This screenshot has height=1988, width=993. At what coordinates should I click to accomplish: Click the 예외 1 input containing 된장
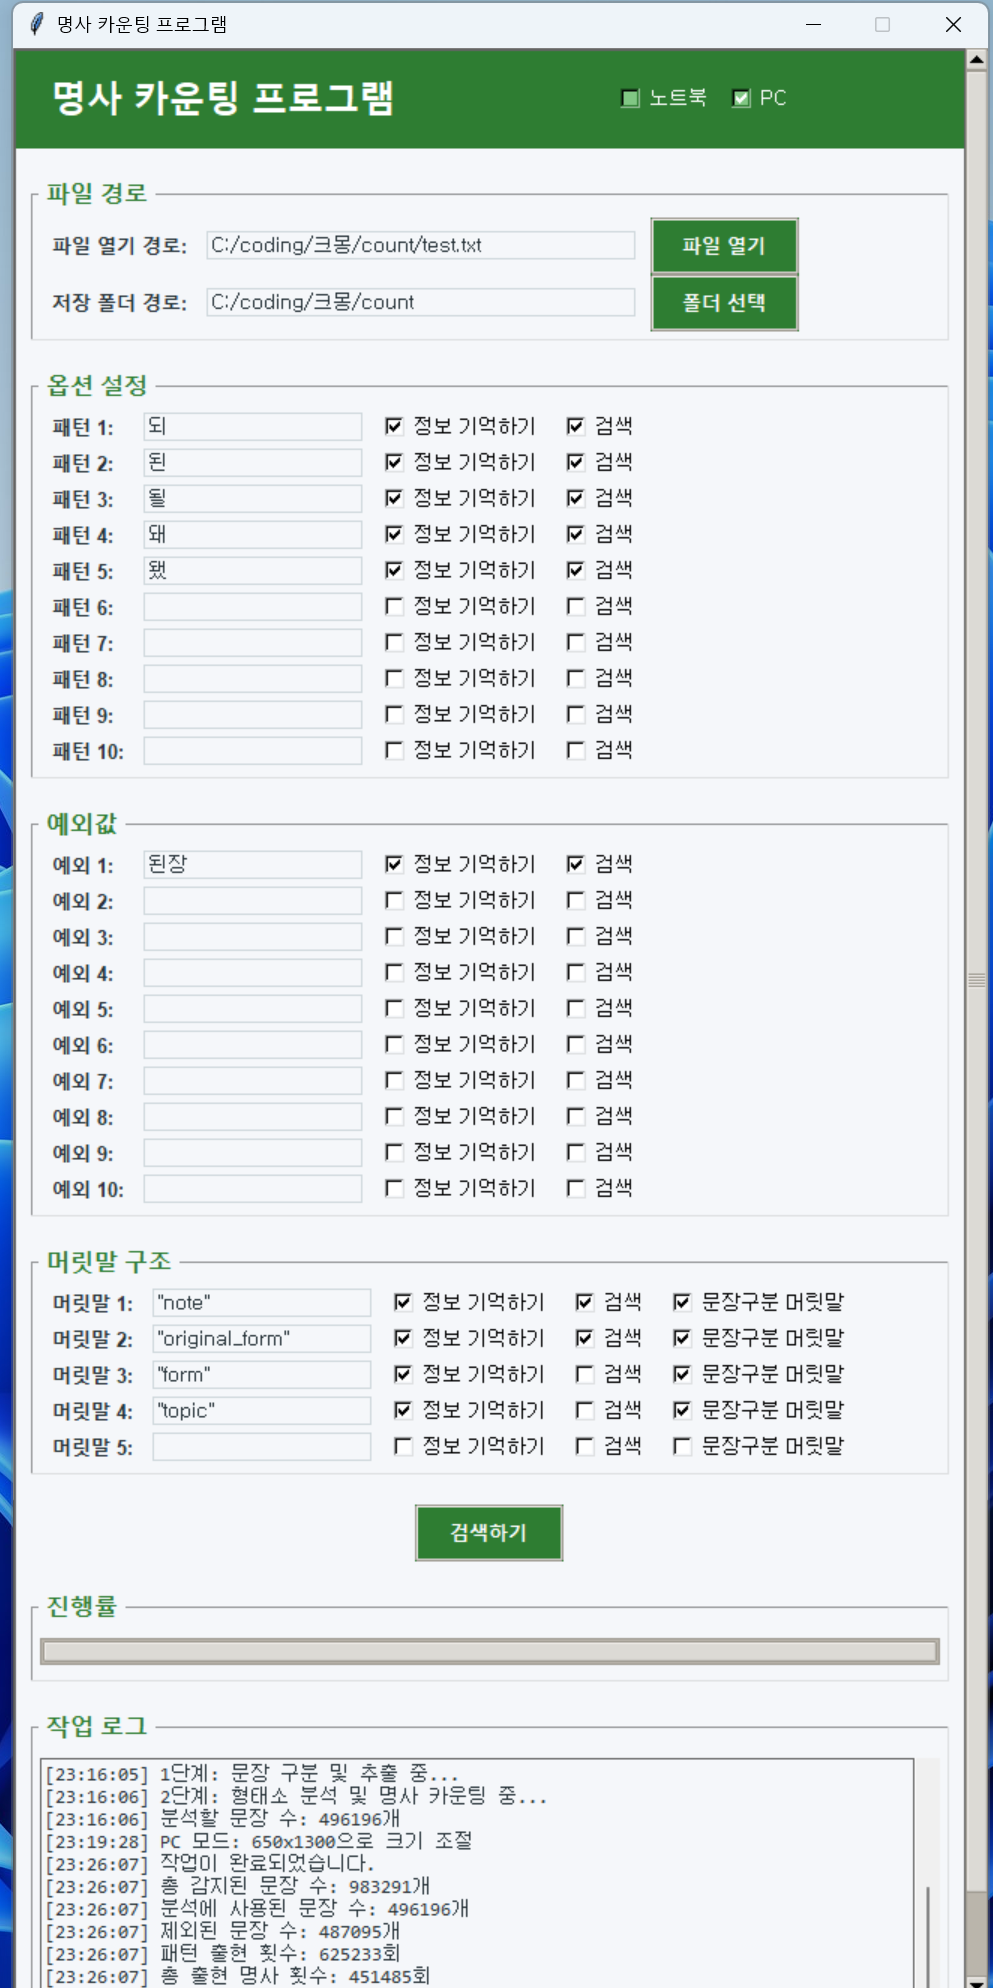pos(252,864)
